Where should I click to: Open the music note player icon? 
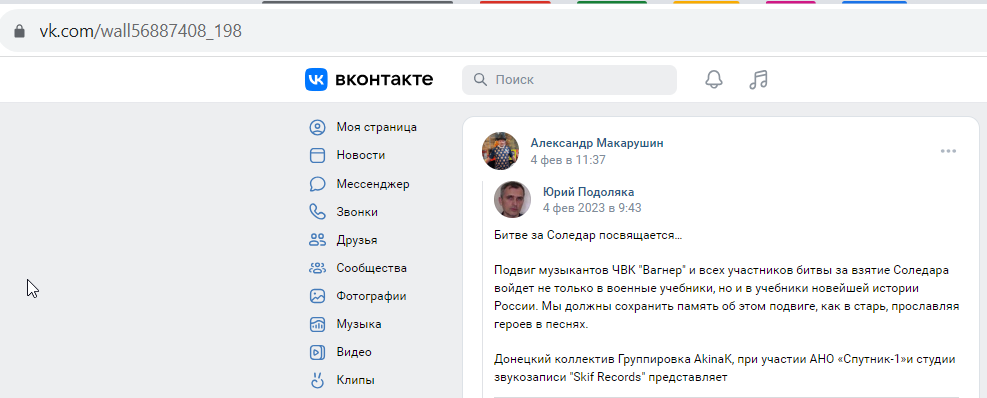[x=759, y=79]
